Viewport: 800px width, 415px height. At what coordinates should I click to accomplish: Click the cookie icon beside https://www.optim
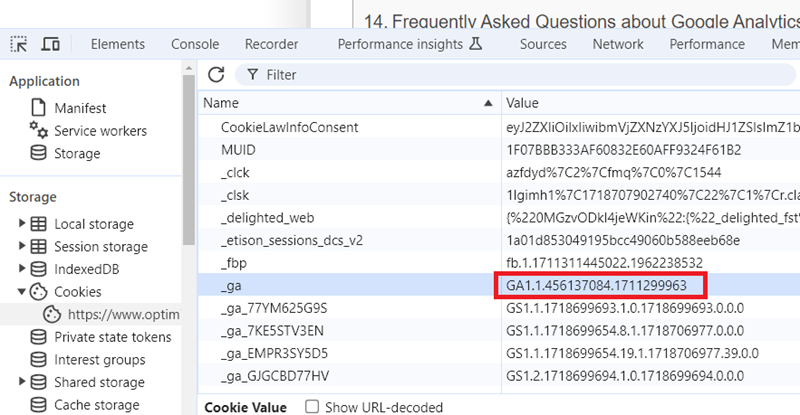coord(52,314)
